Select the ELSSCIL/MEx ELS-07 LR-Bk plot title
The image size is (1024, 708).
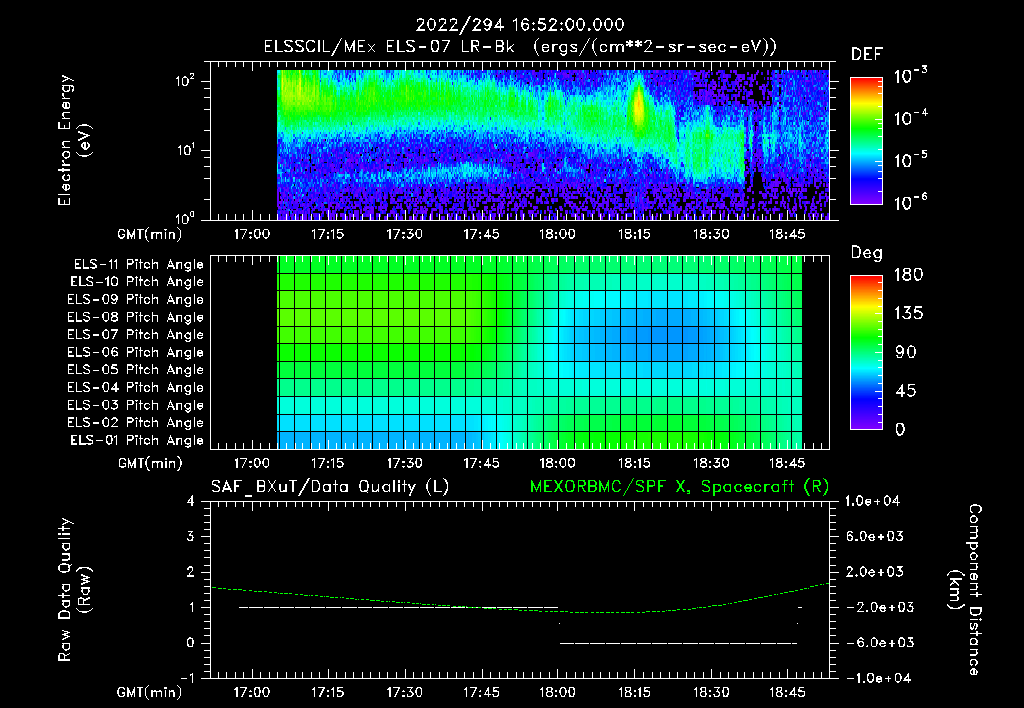pyautogui.click(x=520, y=47)
